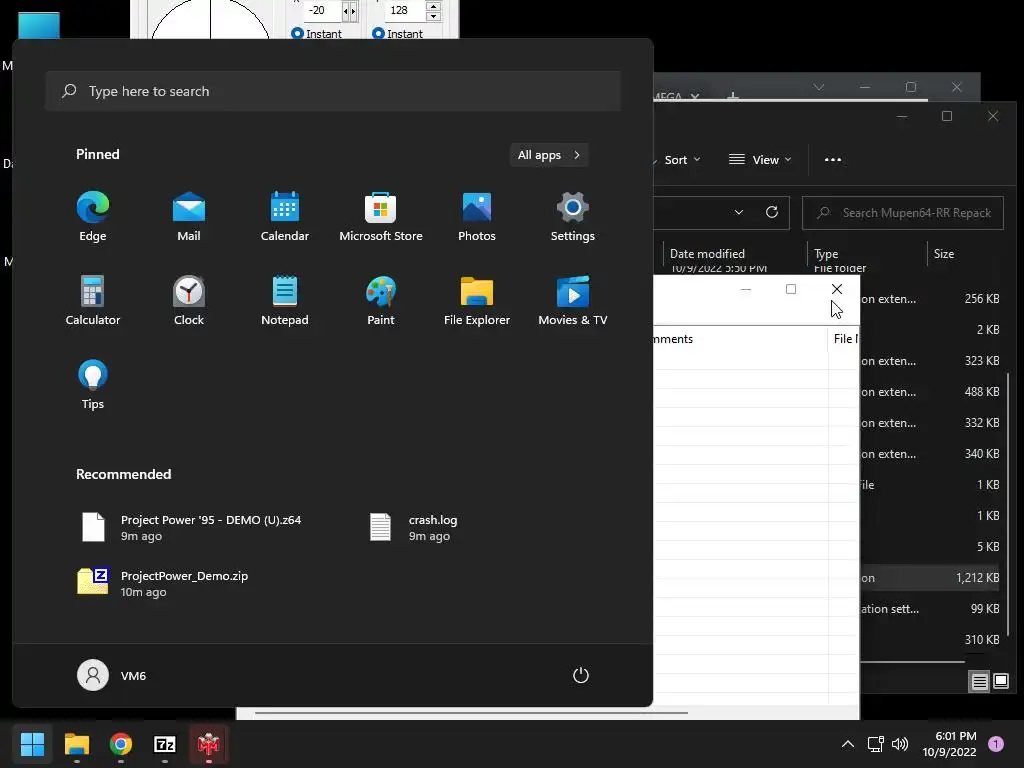The width and height of the screenshot is (1024, 768).
Task: Open the Paint pinned app
Action: (x=381, y=301)
